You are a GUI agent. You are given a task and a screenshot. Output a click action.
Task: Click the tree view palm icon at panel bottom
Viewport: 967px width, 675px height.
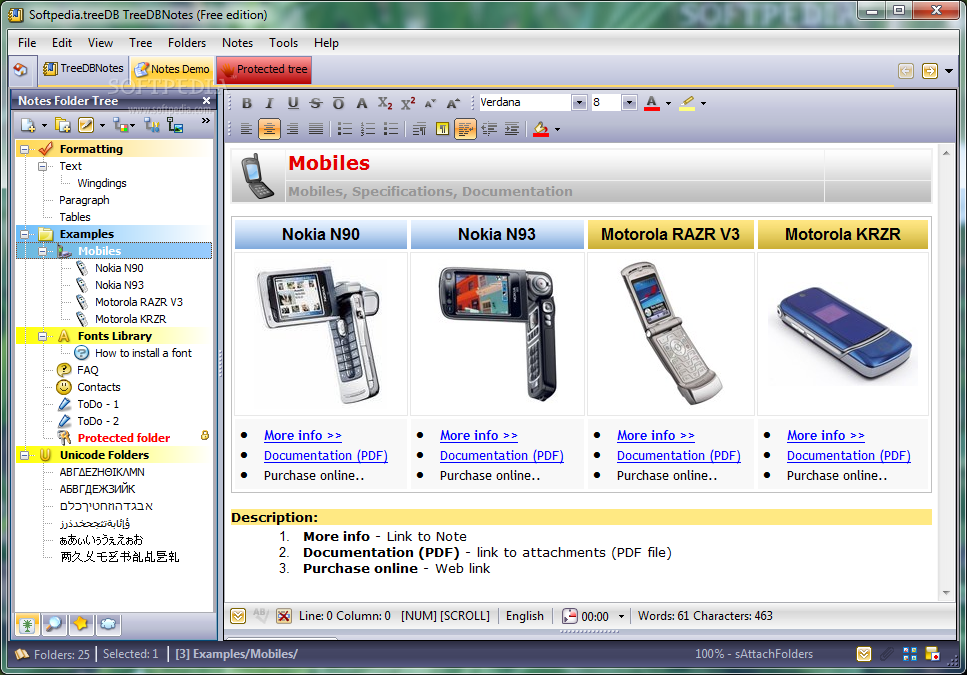click(x=27, y=624)
